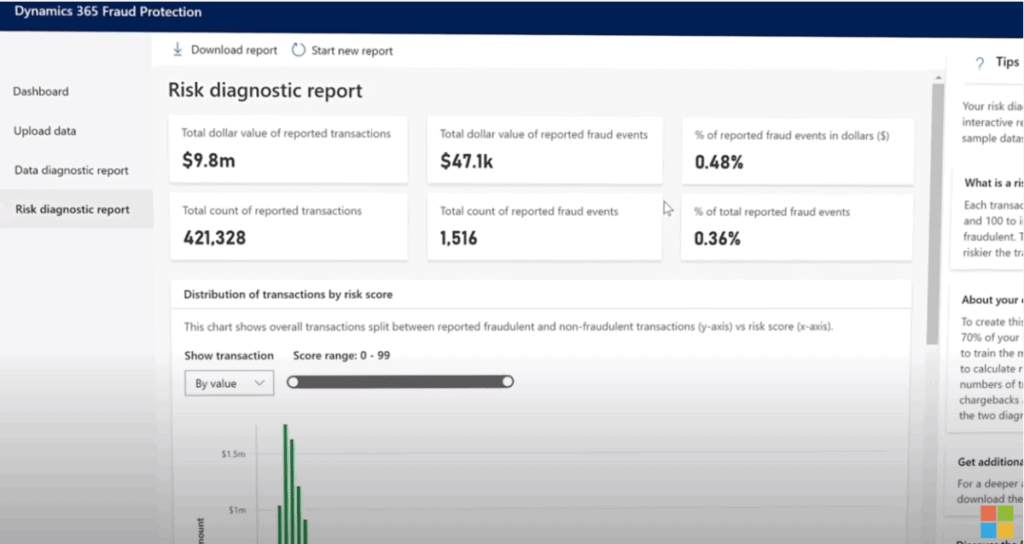This screenshot has height=544, width=1024.
Task: Click the Tips question mark icon
Action: click(979, 63)
